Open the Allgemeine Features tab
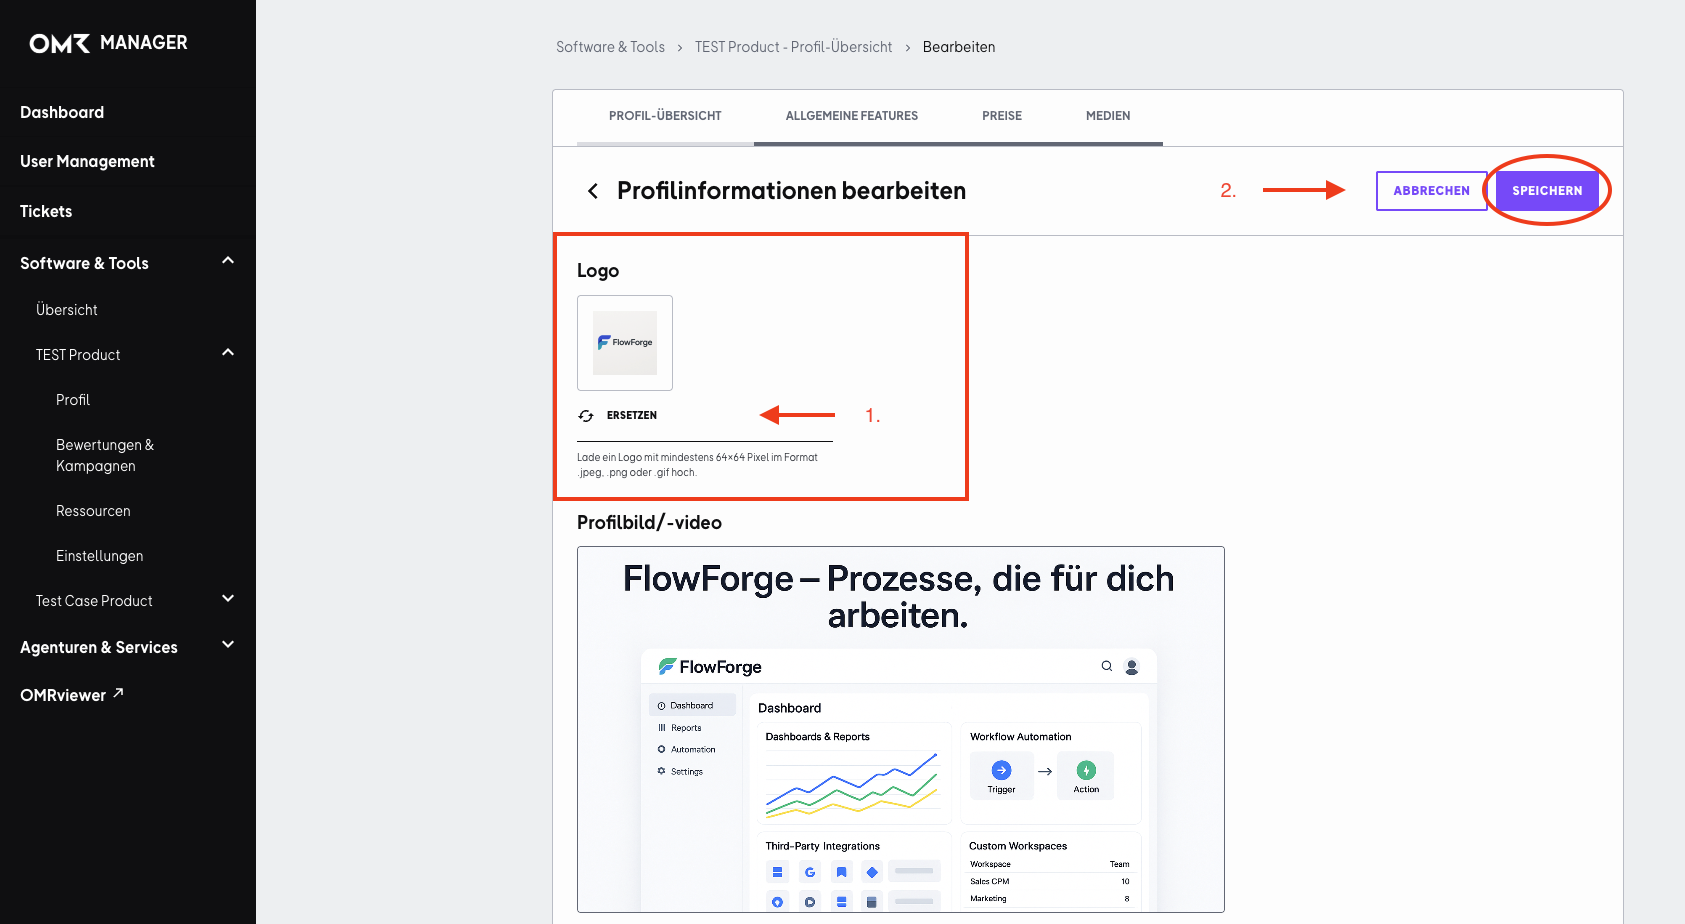 [x=852, y=116]
